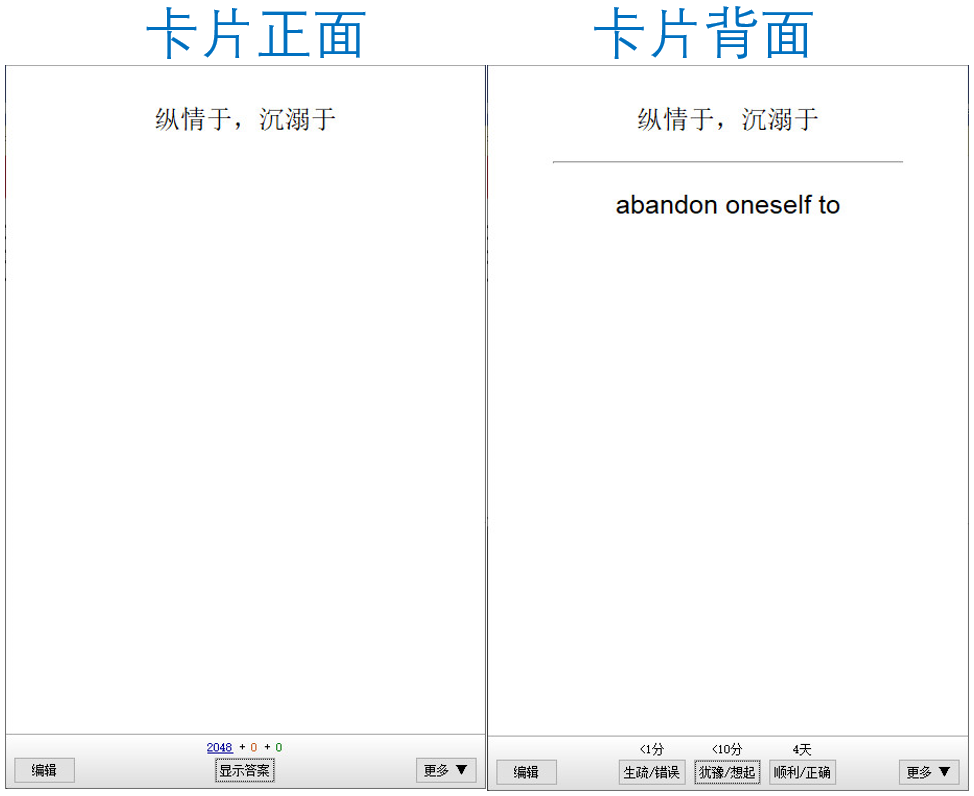974x796 pixels.
Task: Click the question text 纵情于，沉溺于 on card front
Action: pyautogui.click(x=245, y=119)
